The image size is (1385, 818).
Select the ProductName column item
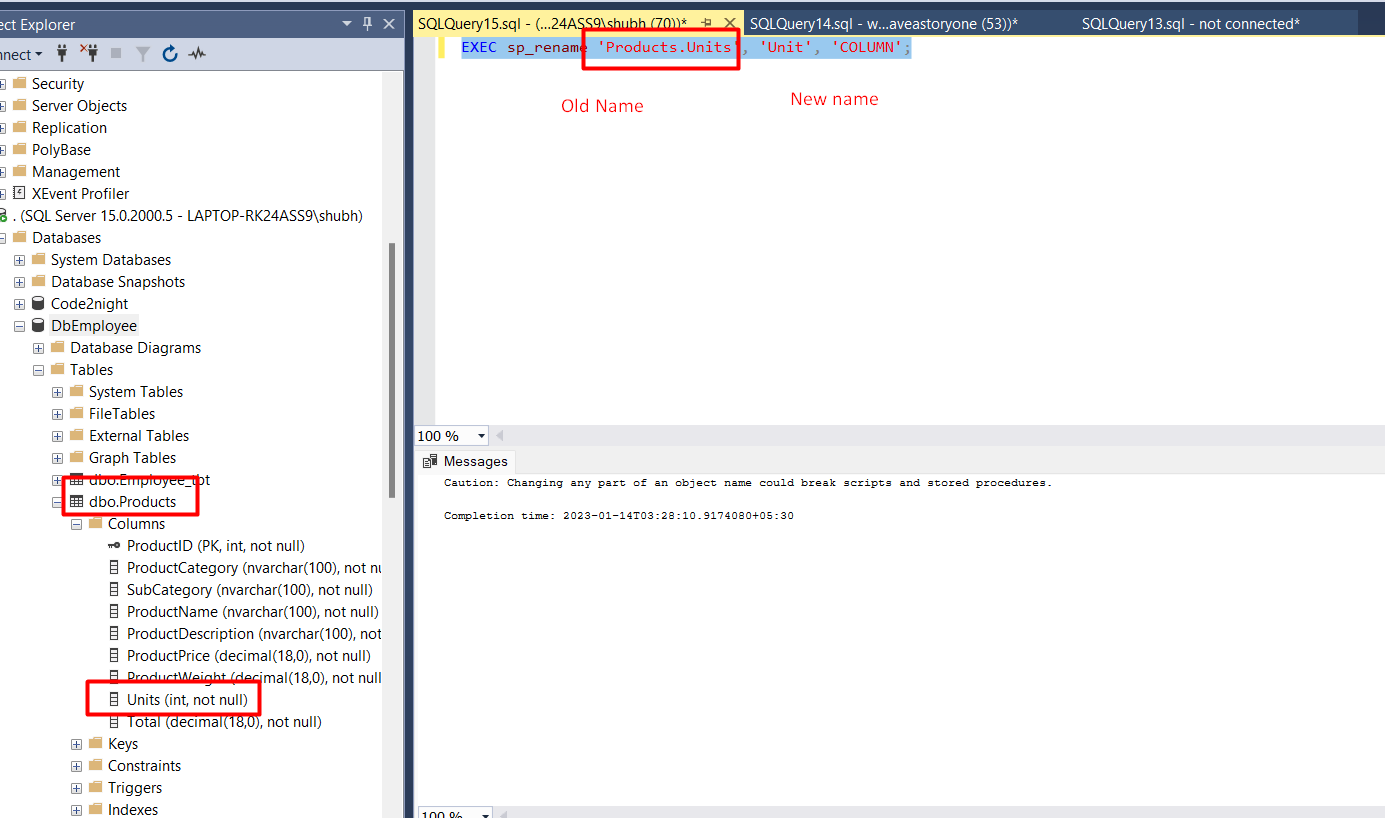(252, 612)
